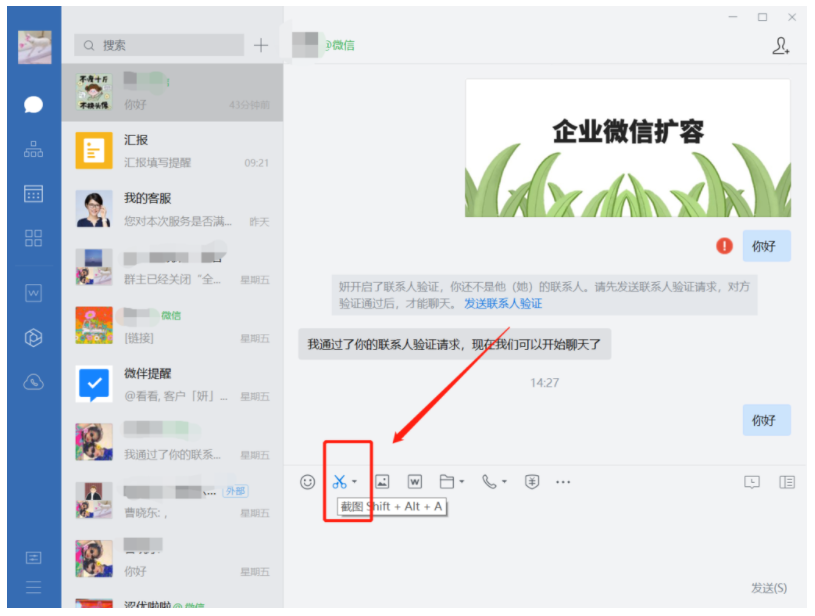Click the scissors screenshot tool icon
This screenshot has height=616, width=815.
[x=339, y=482]
